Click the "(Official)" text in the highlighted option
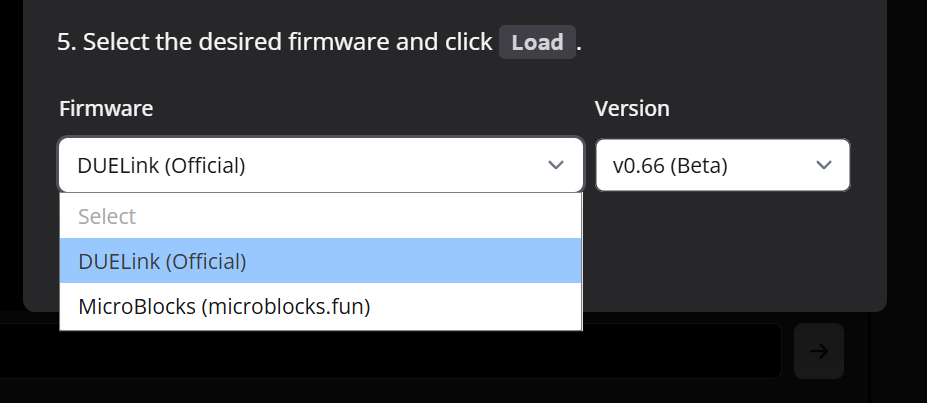The width and height of the screenshot is (927, 403). point(205,261)
